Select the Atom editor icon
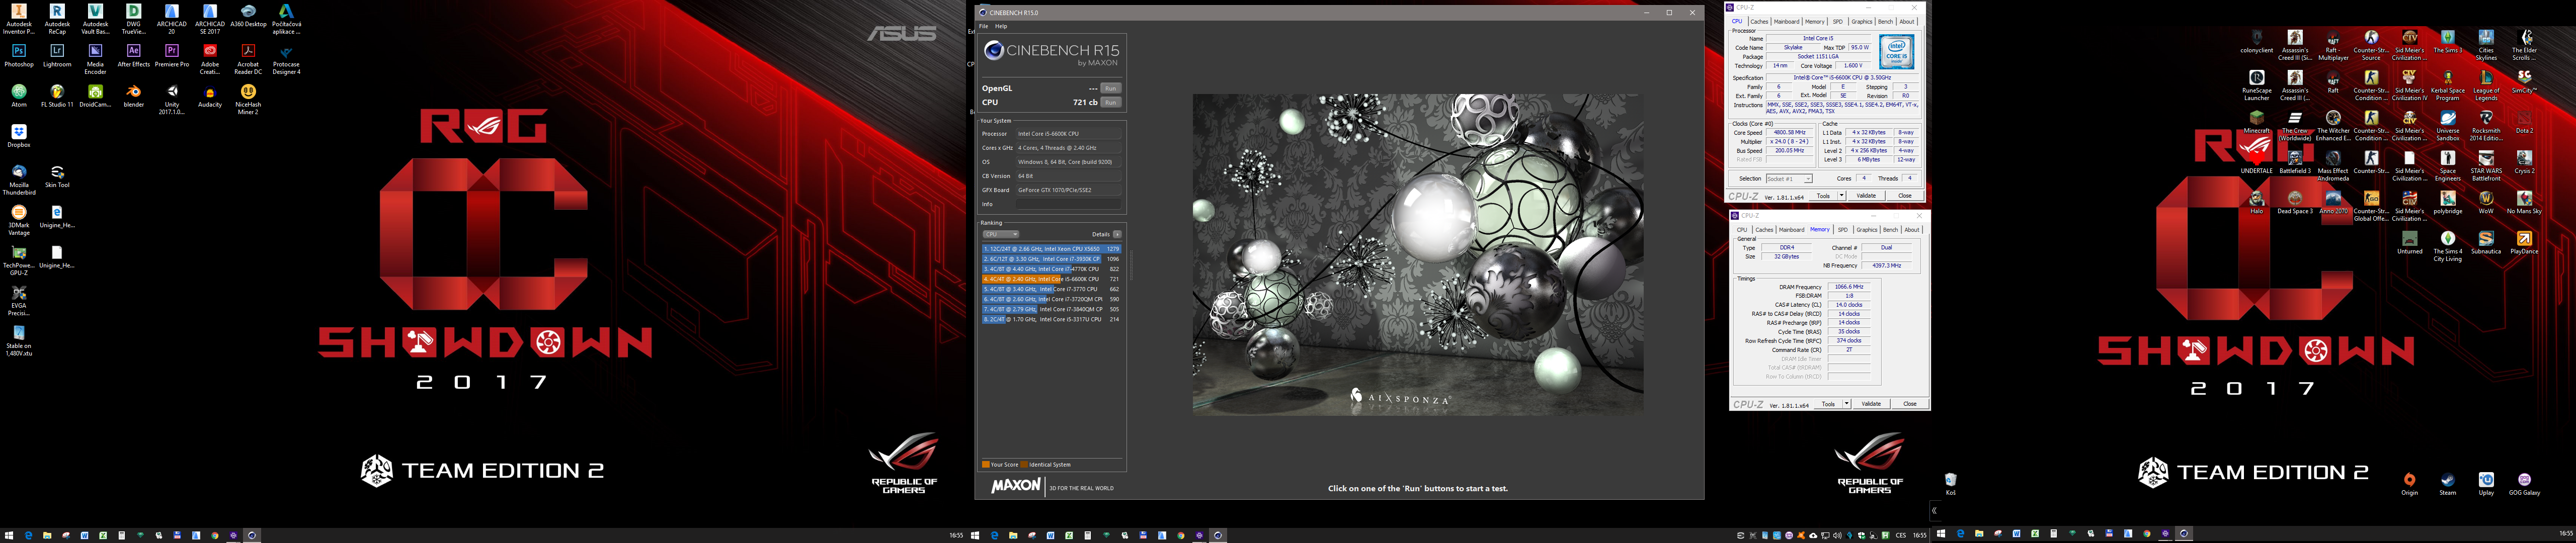 pyautogui.click(x=18, y=96)
